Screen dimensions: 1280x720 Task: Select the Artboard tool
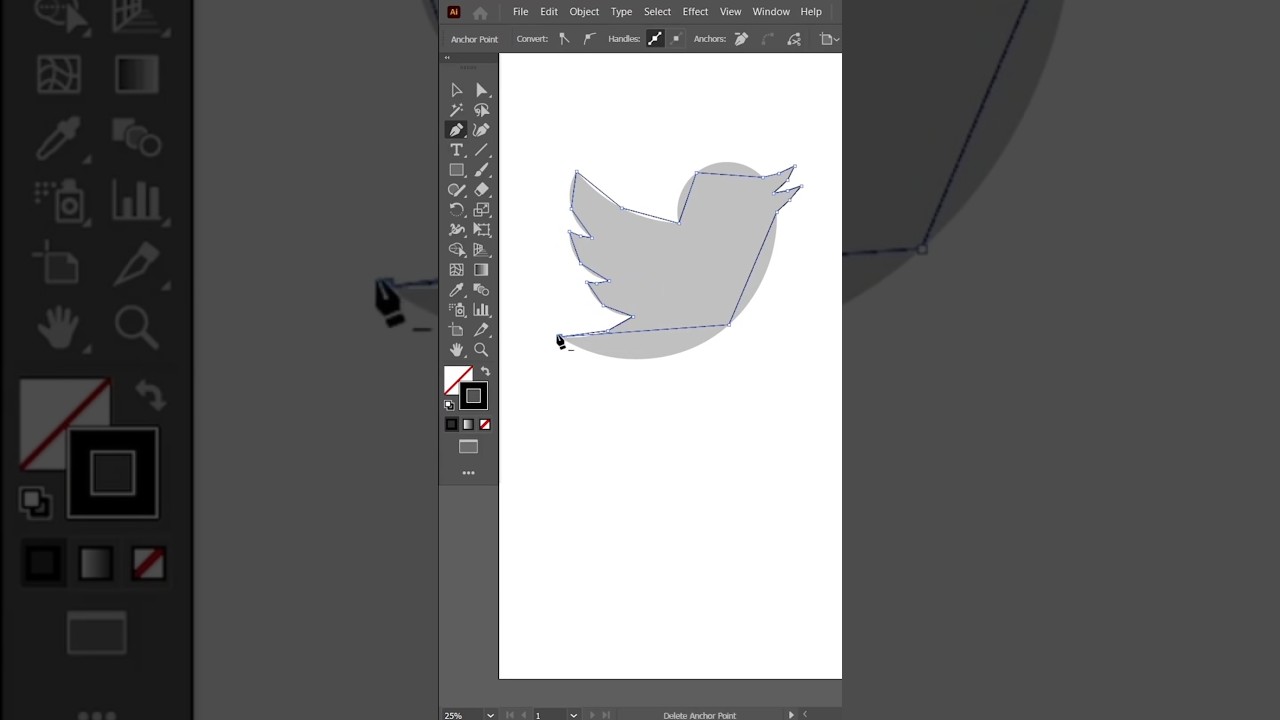pos(456,330)
